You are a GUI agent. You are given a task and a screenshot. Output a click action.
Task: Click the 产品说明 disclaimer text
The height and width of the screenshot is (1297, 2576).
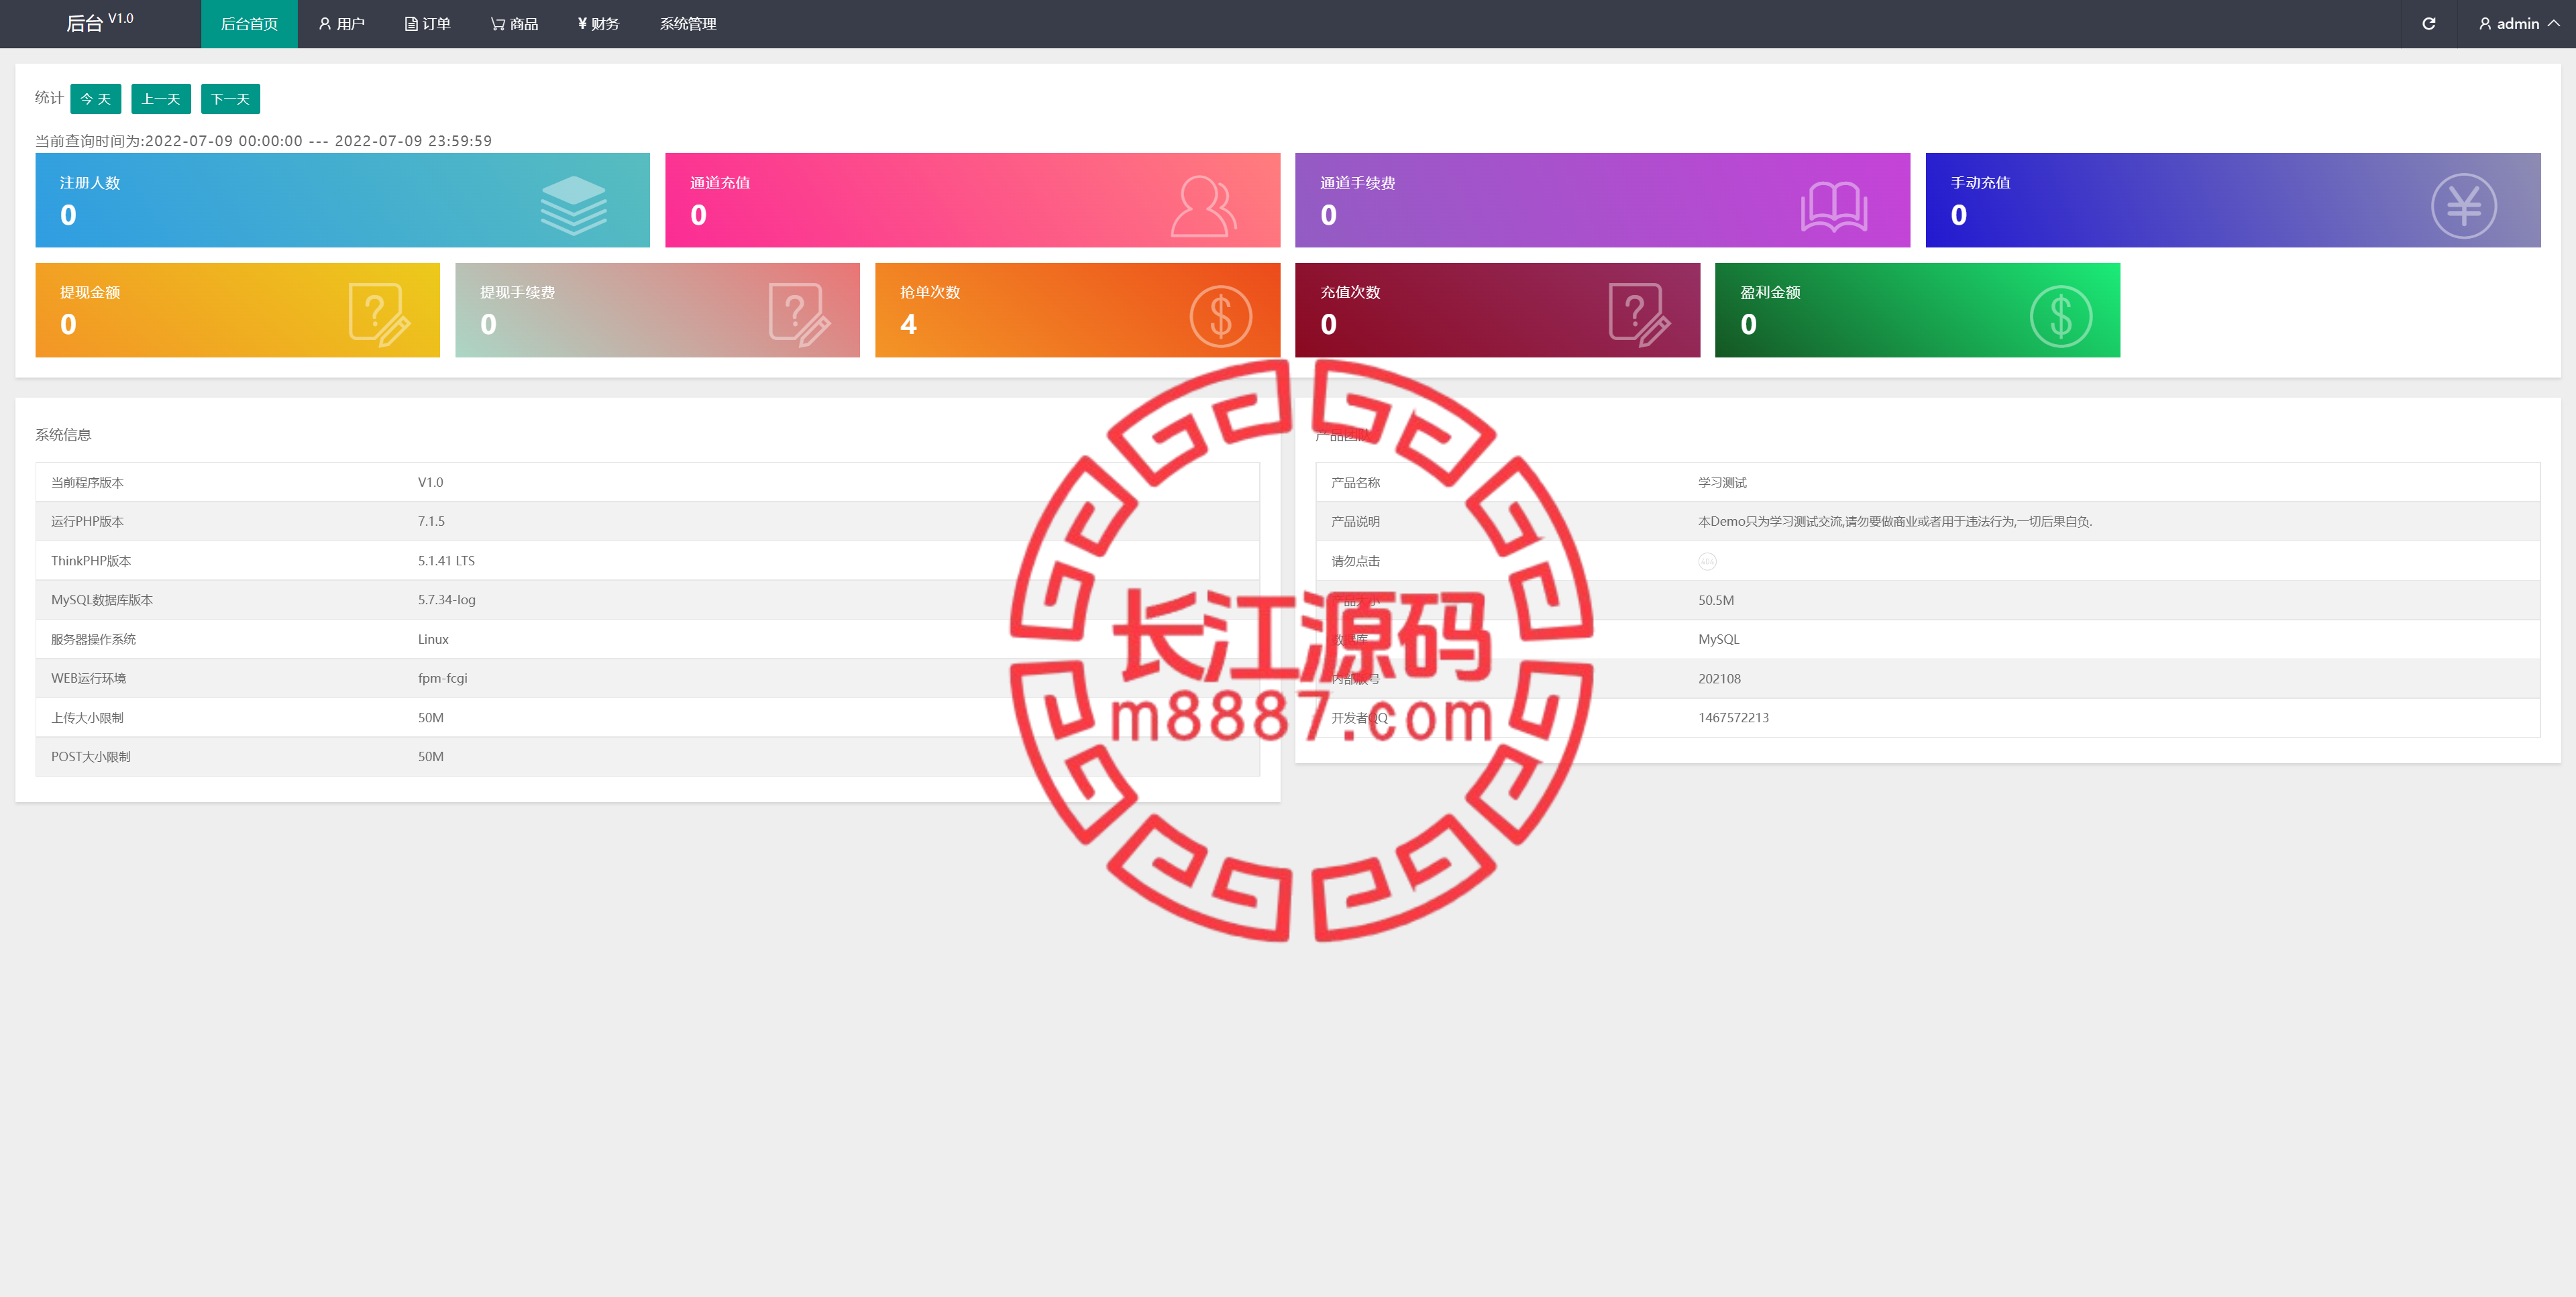click(x=1894, y=521)
